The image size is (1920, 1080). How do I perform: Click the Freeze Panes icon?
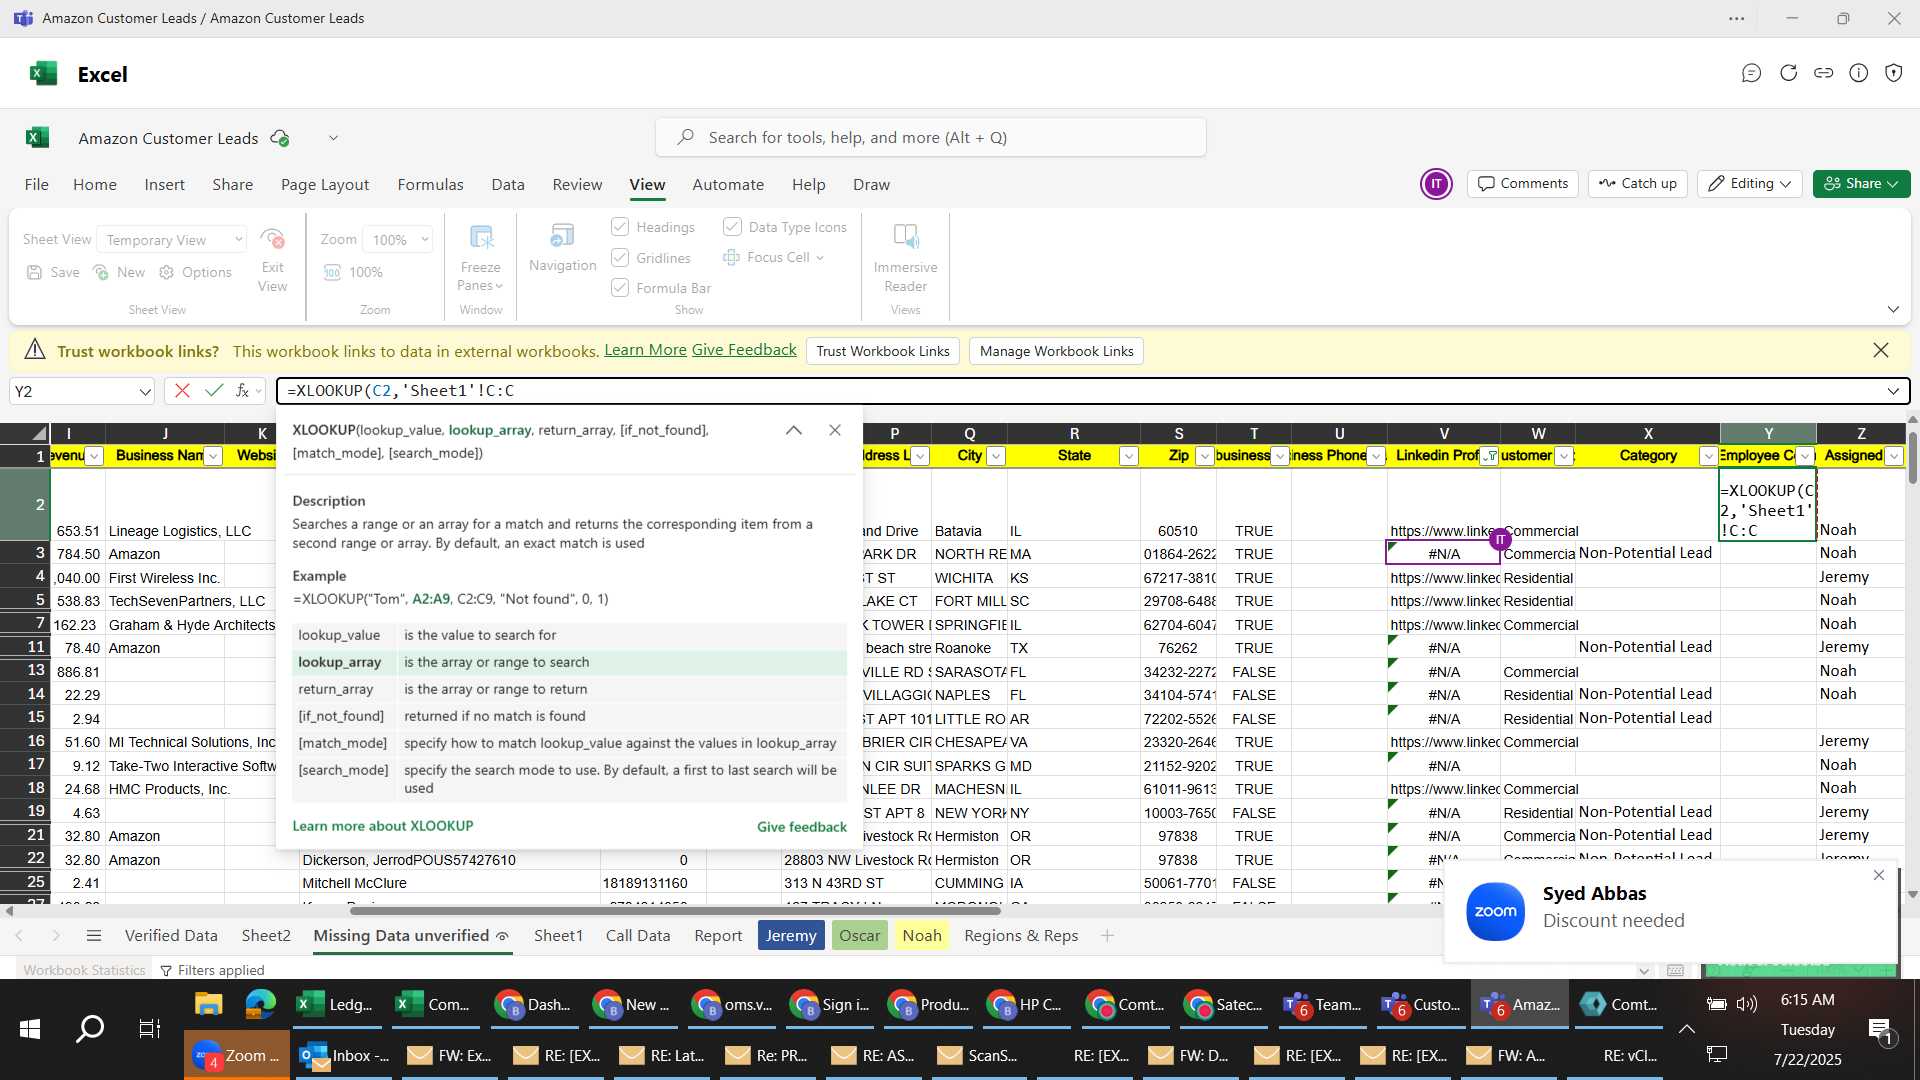click(481, 238)
